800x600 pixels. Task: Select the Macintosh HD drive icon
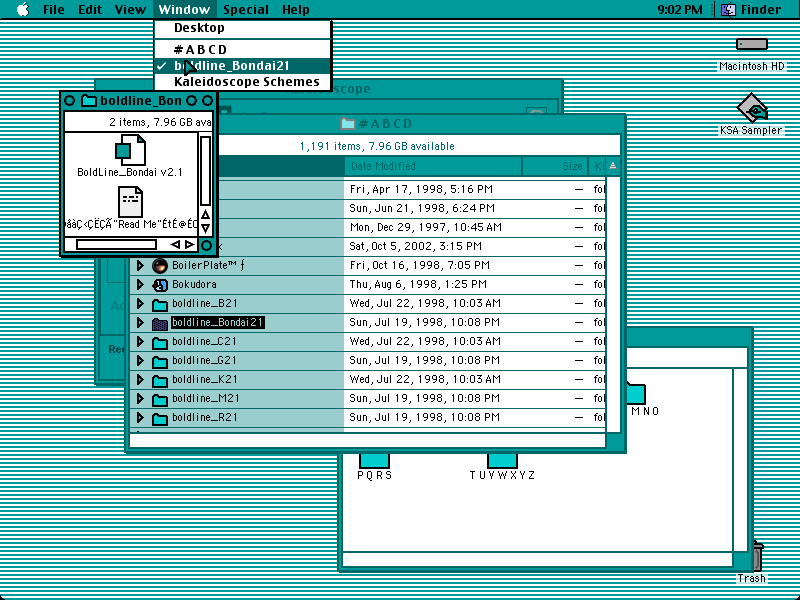pyautogui.click(x=752, y=44)
